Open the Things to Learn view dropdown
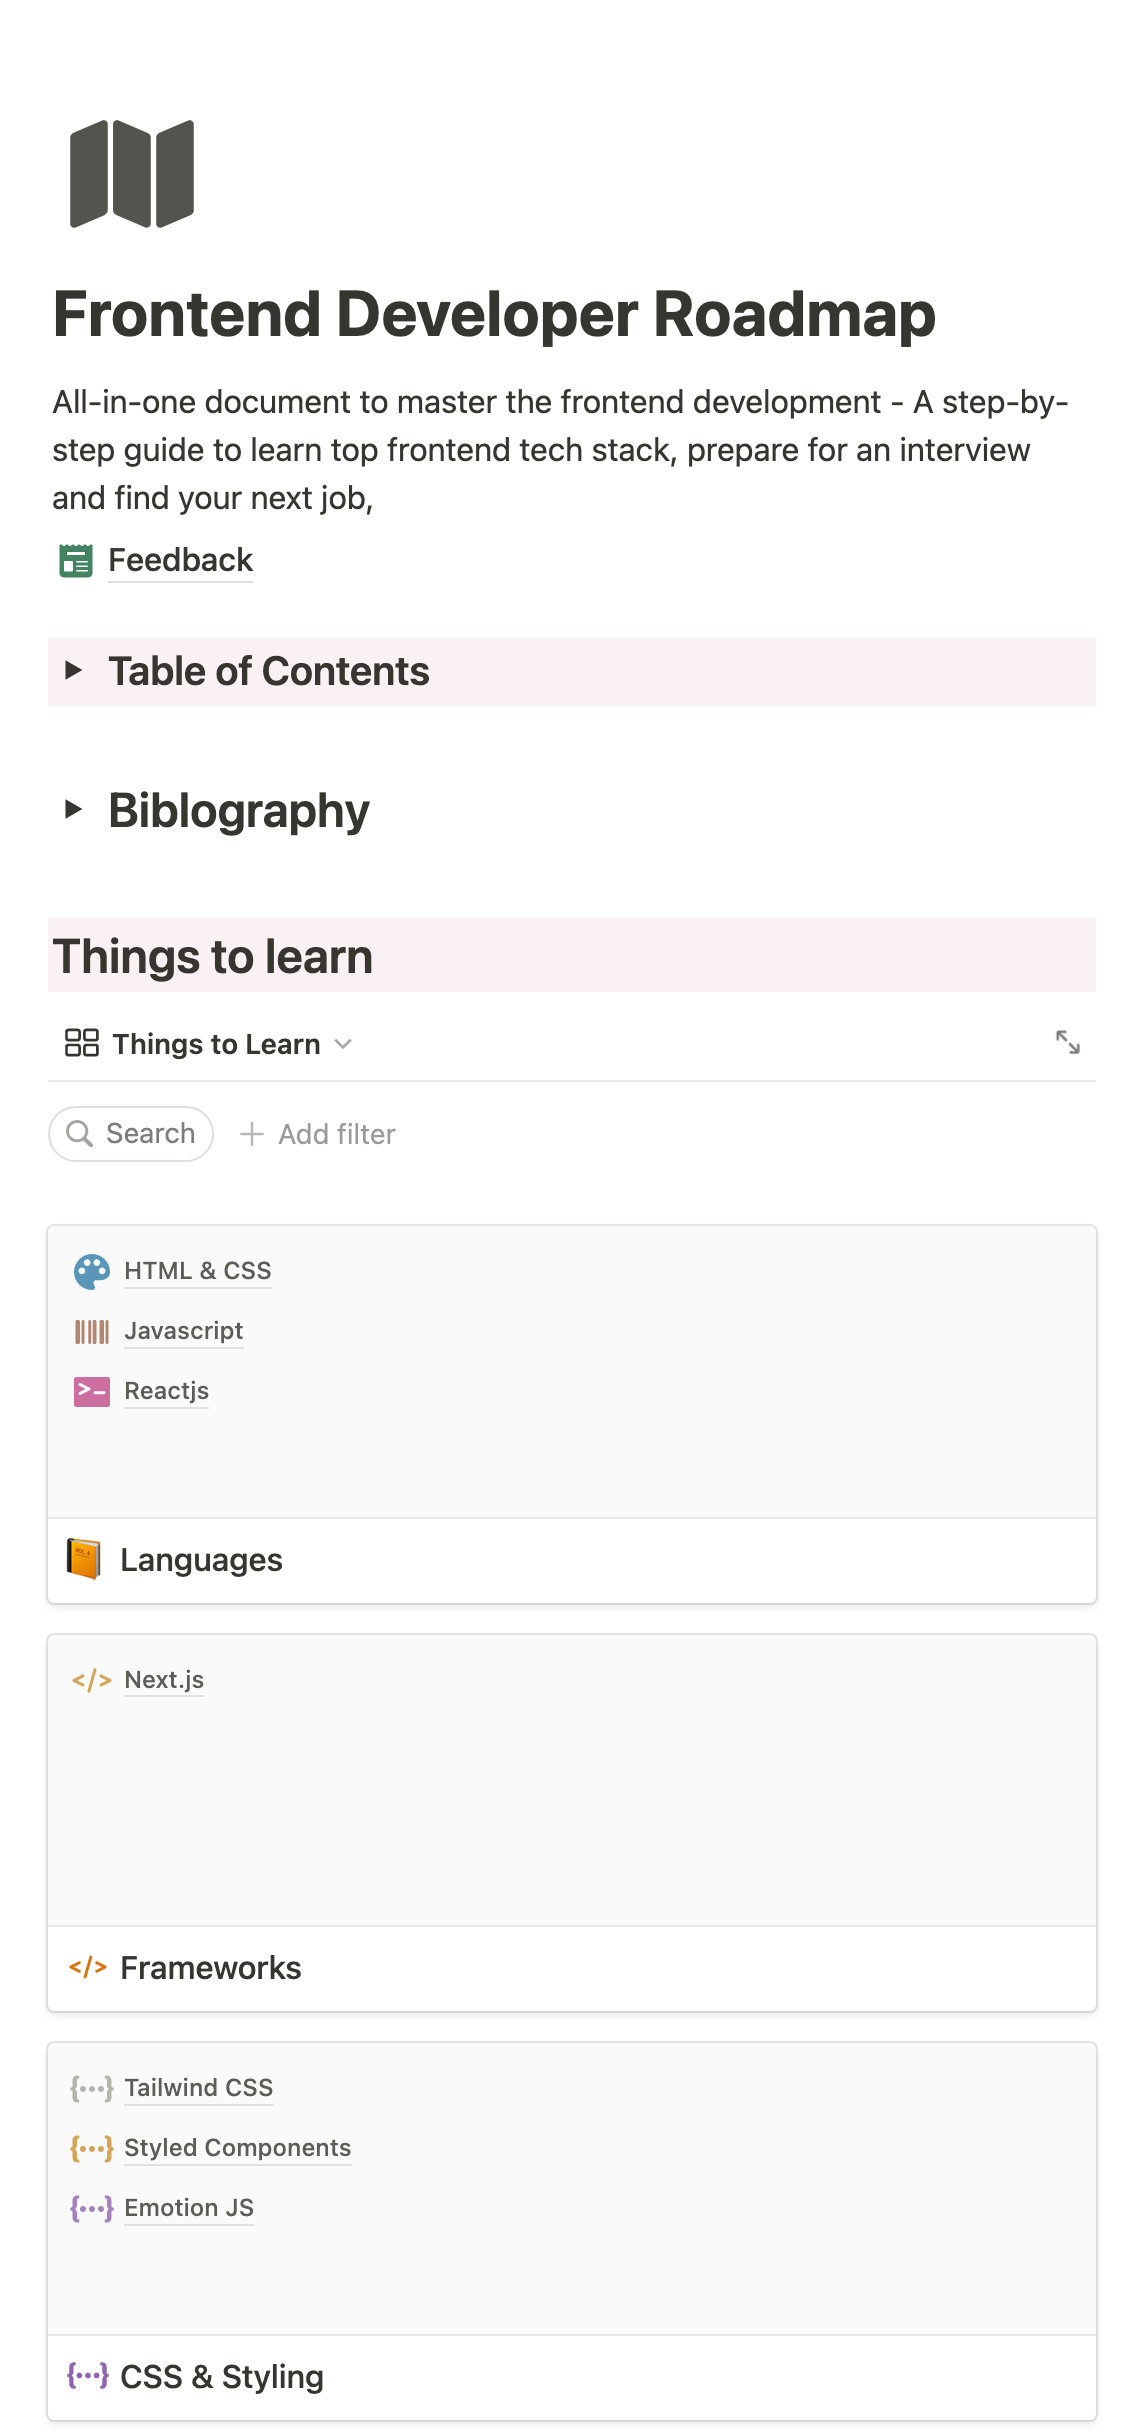 (343, 1044)
